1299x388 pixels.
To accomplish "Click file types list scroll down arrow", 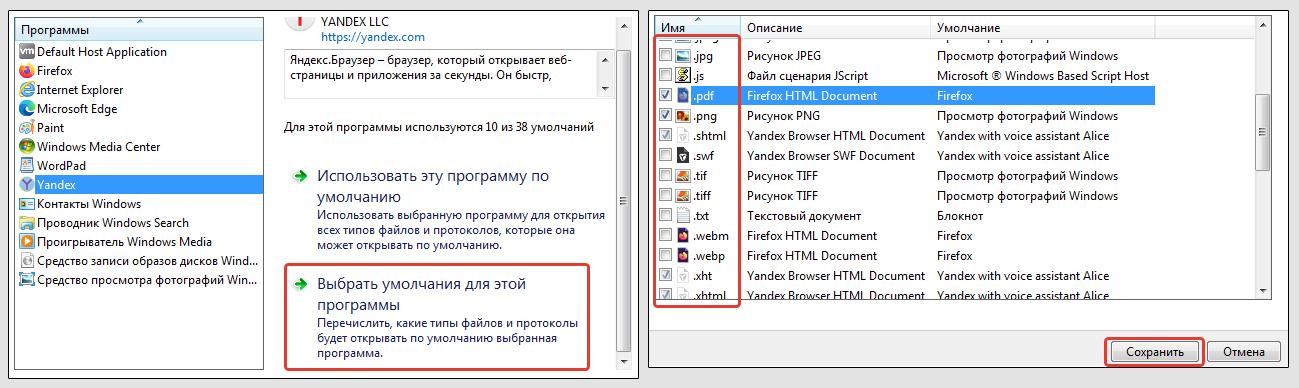I will click(x=1263, y=290).
